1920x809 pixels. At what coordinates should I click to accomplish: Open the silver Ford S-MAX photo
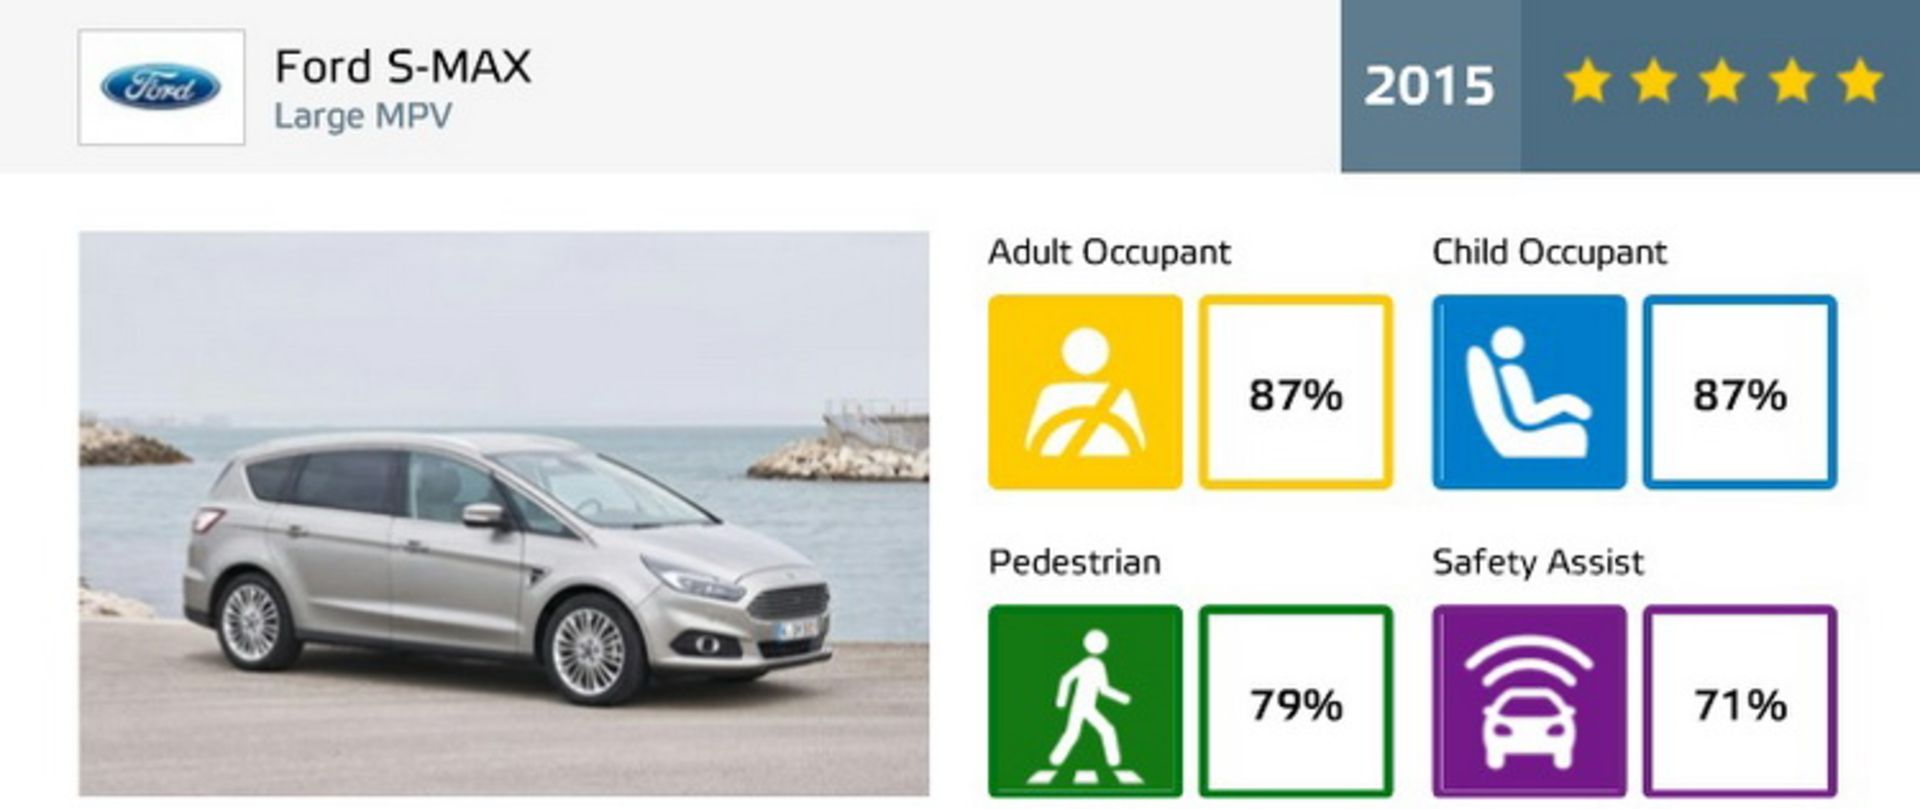(x=504, y=514)
